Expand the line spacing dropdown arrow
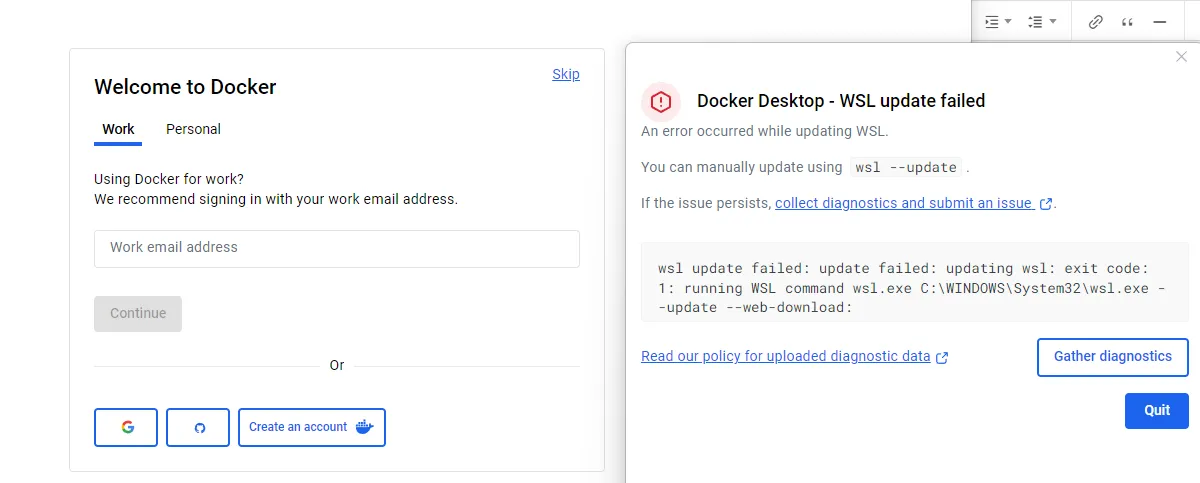Image resolution: width=1200 pixels, height=483 pixels. coord(1053,21)
